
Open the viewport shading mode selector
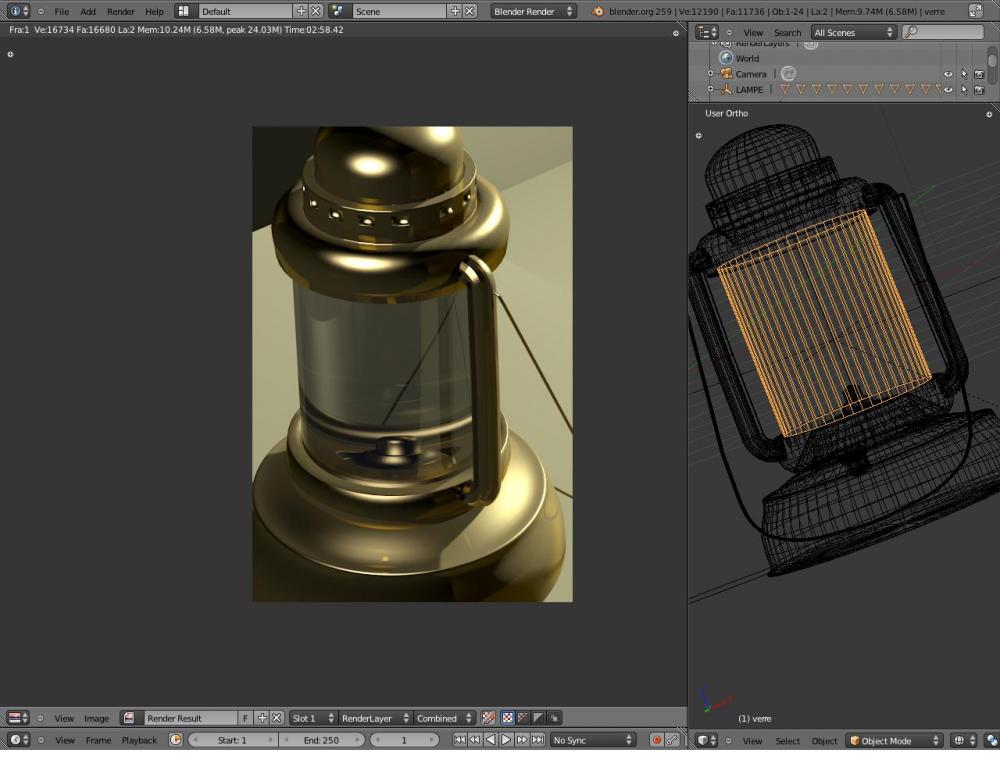pos(963,741)
